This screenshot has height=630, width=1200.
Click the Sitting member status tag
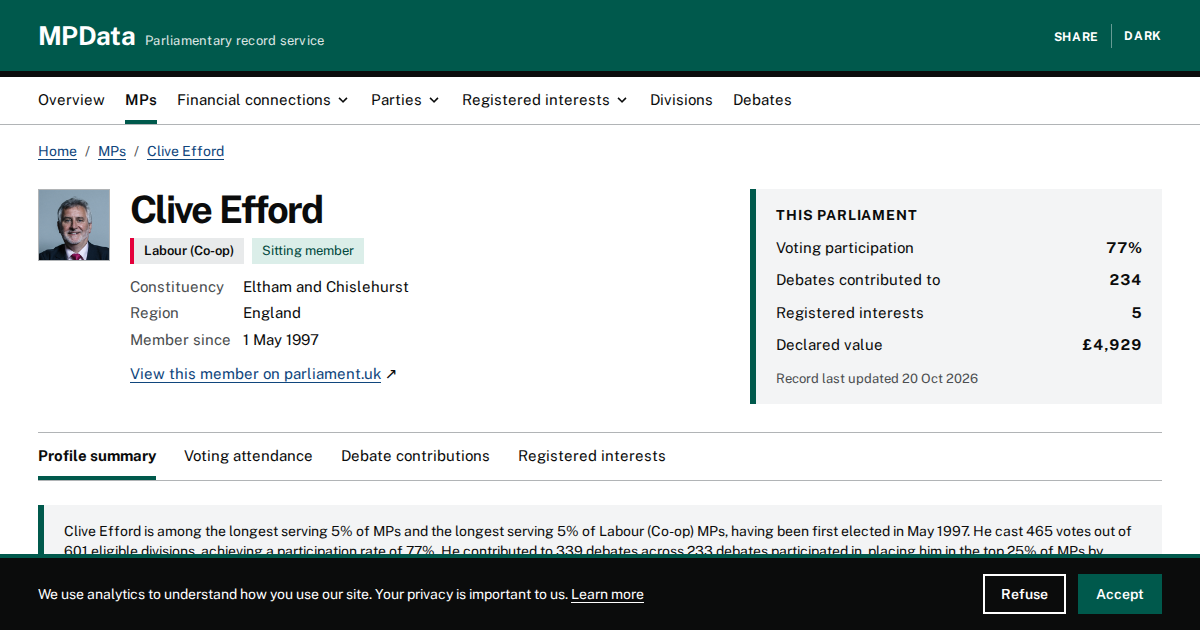(308, 251)
